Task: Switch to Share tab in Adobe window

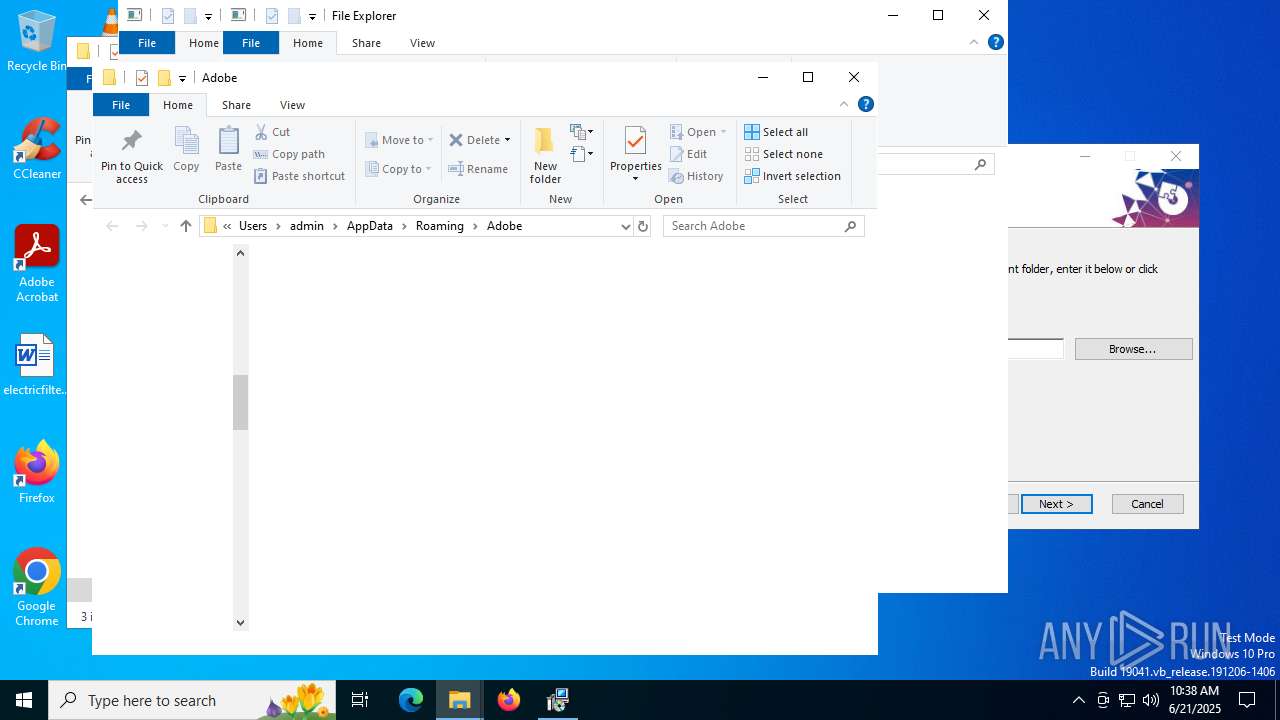Action: click(x=236, y=105)
